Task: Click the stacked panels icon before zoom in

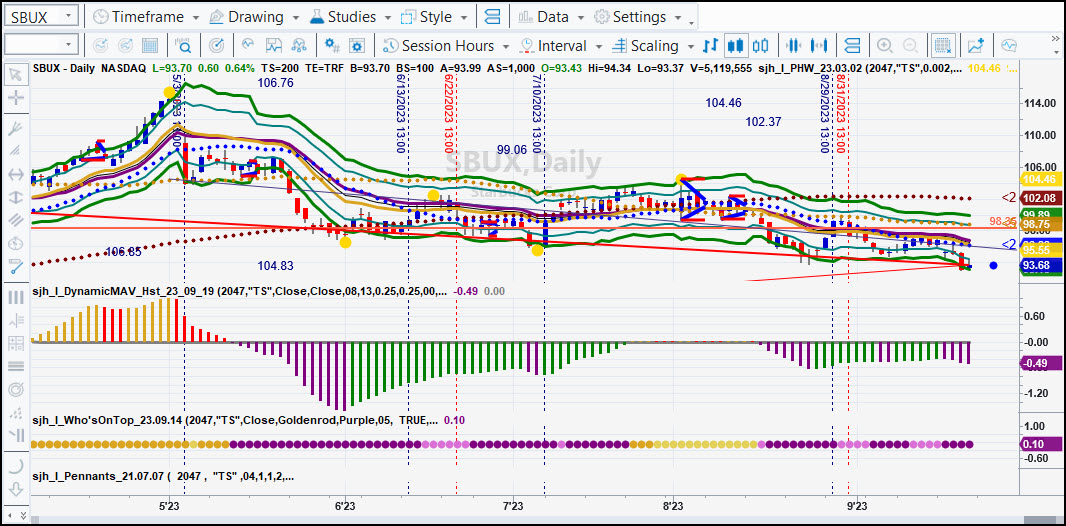Action: click(853, 46)
